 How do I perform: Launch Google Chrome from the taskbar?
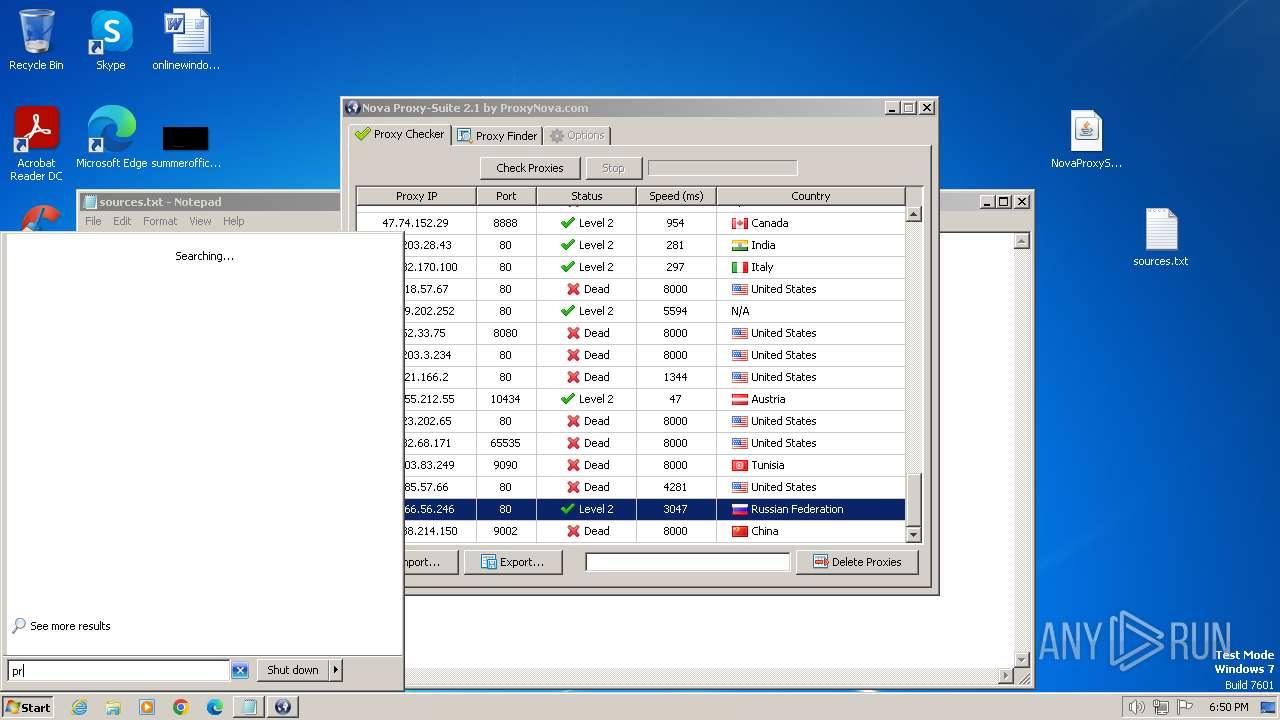pyautogui.click(x=181, y=707)
